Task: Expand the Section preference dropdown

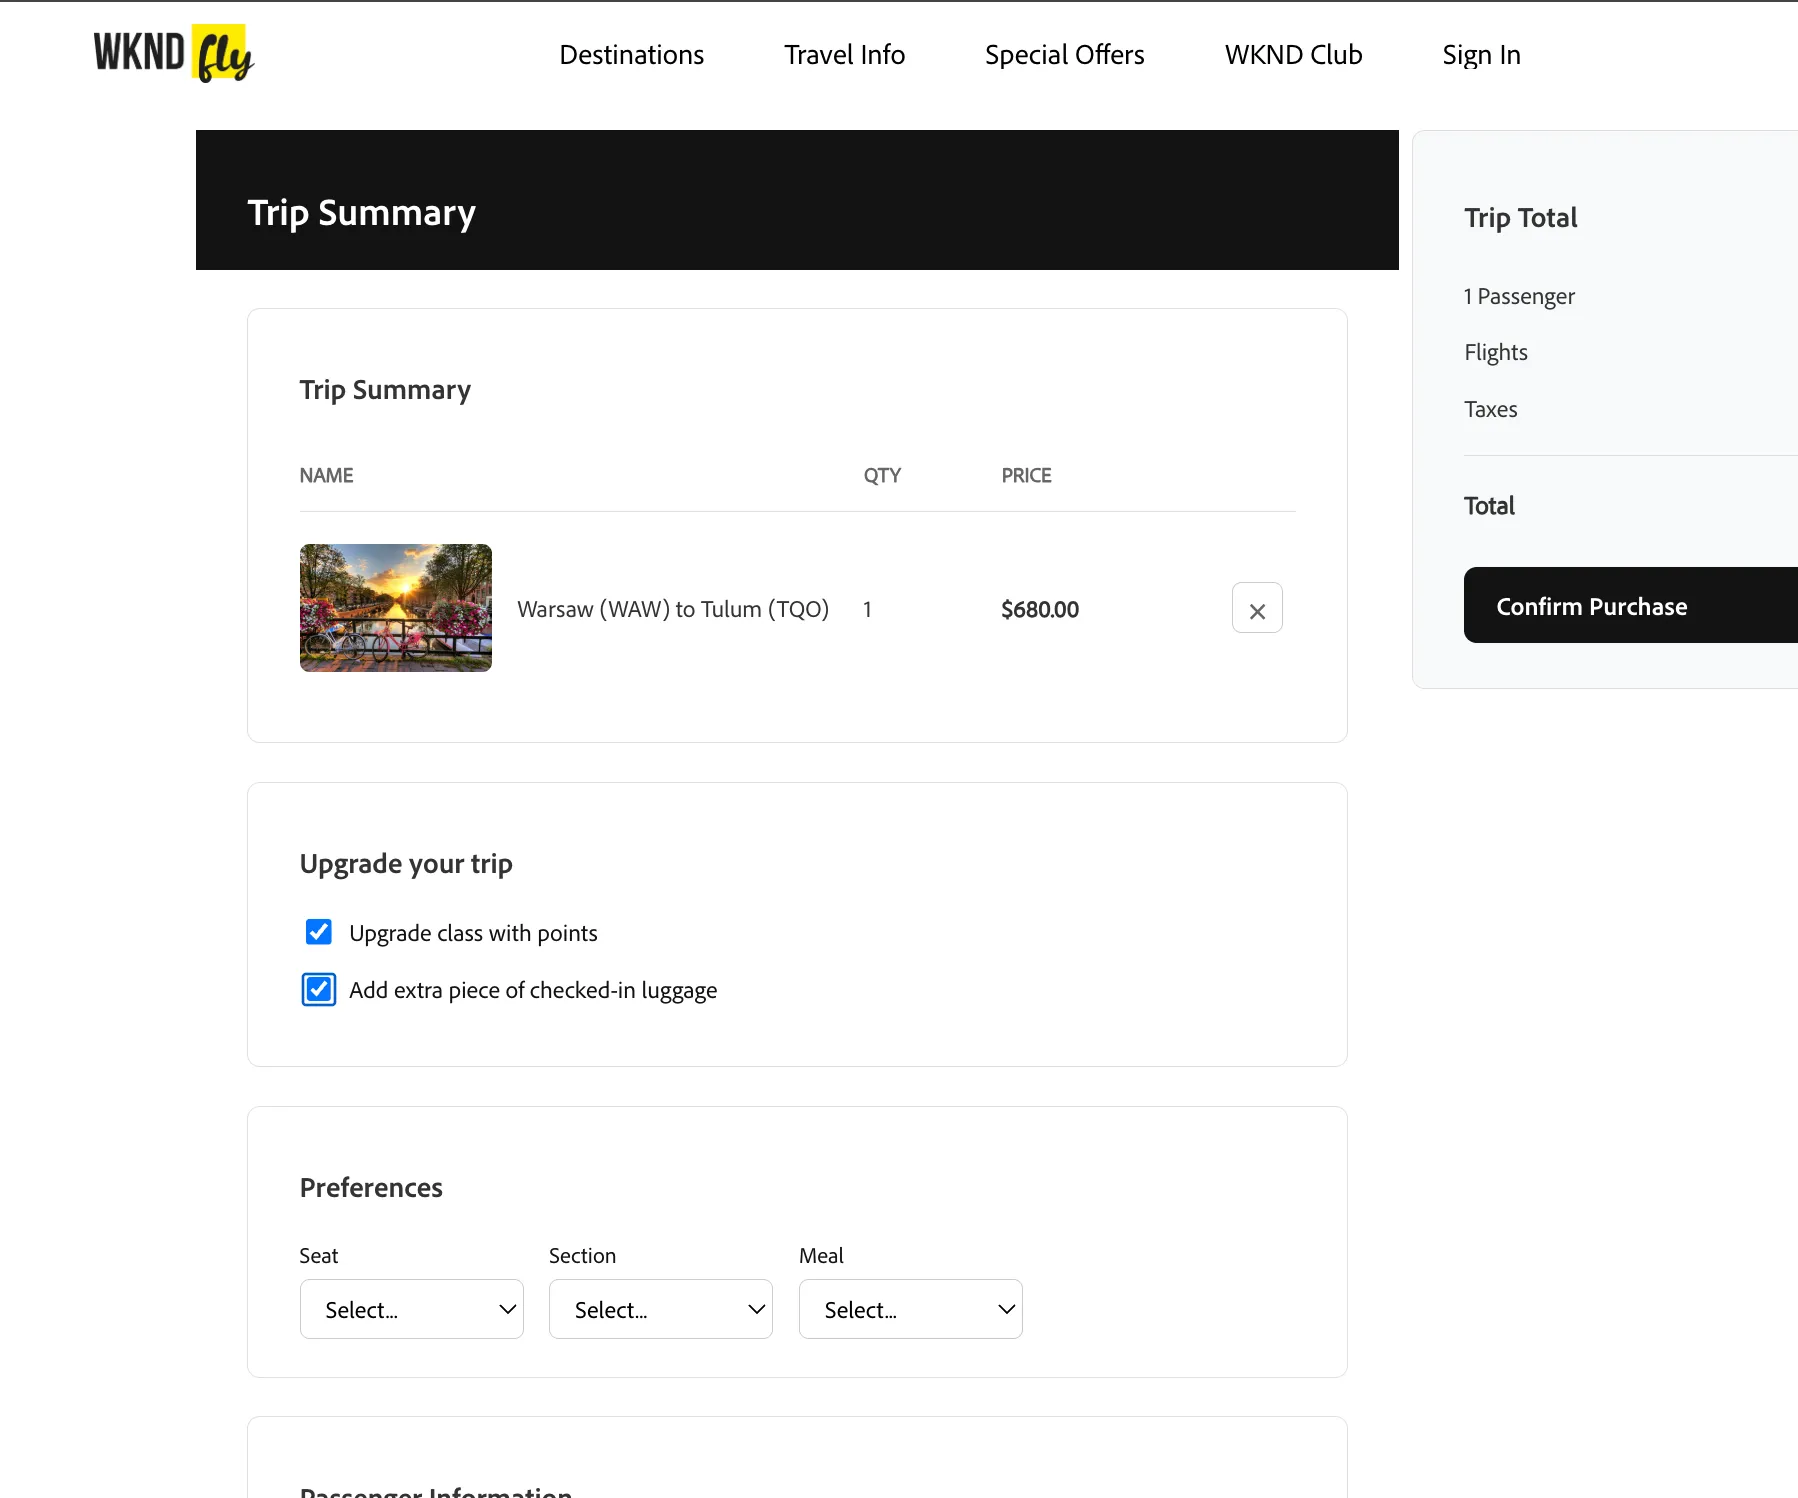Action: [x=661, y=1309]
